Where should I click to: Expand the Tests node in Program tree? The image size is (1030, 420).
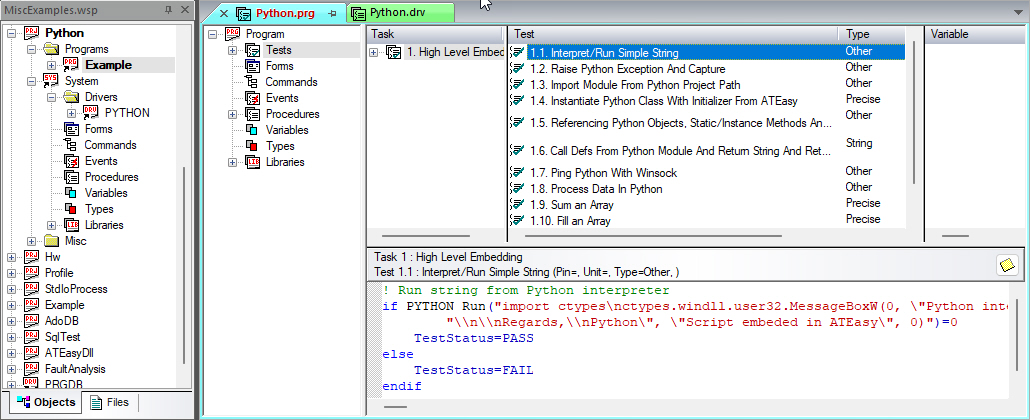point(232,50)
